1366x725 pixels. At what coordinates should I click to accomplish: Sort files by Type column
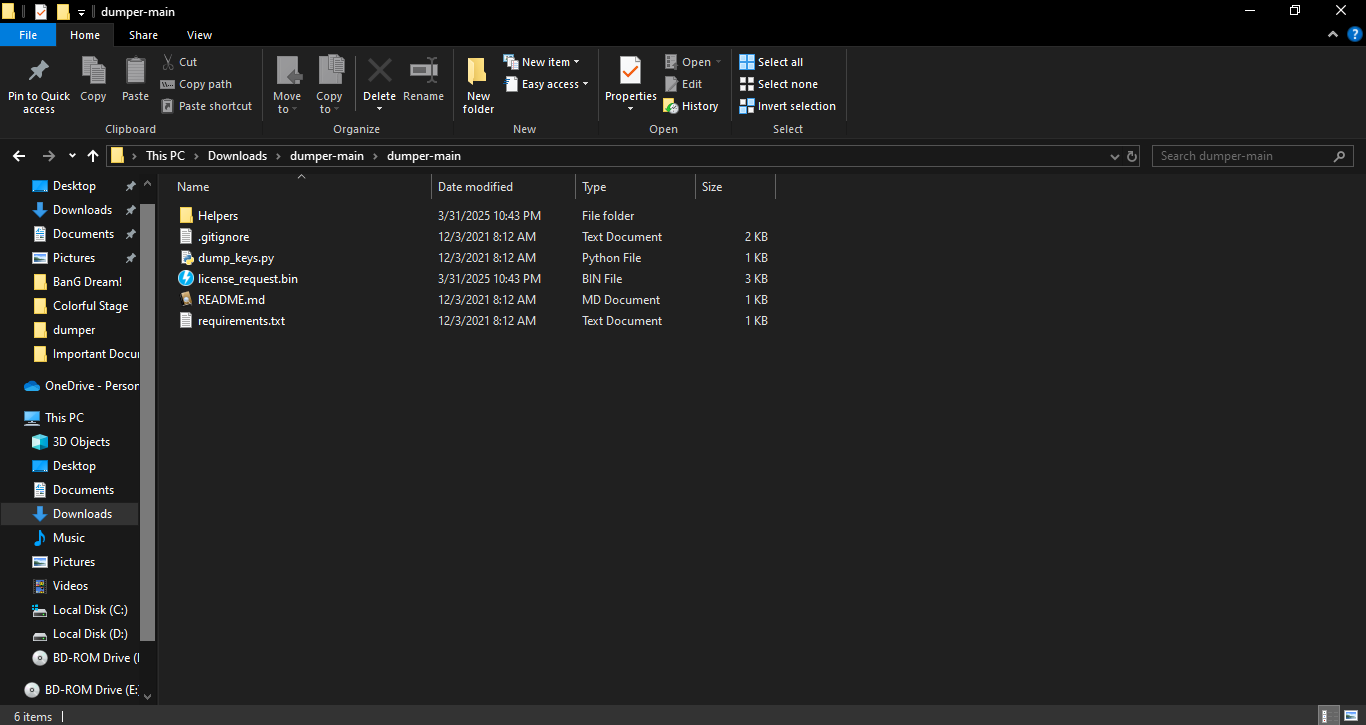[636, 187]
